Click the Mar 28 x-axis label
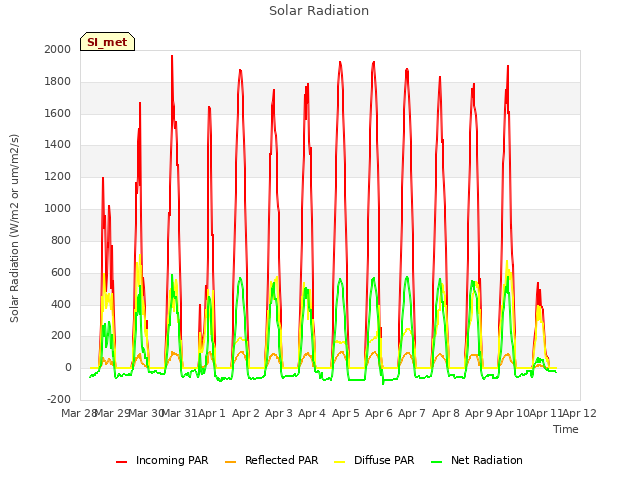Screen dimensions: 640x480 point(78,413)
